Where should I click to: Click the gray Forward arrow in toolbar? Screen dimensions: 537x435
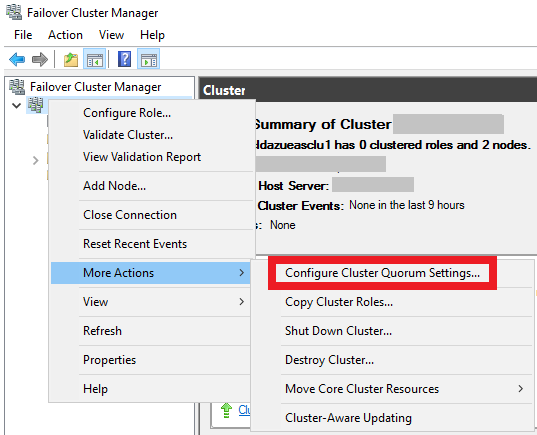click(40, 59)
